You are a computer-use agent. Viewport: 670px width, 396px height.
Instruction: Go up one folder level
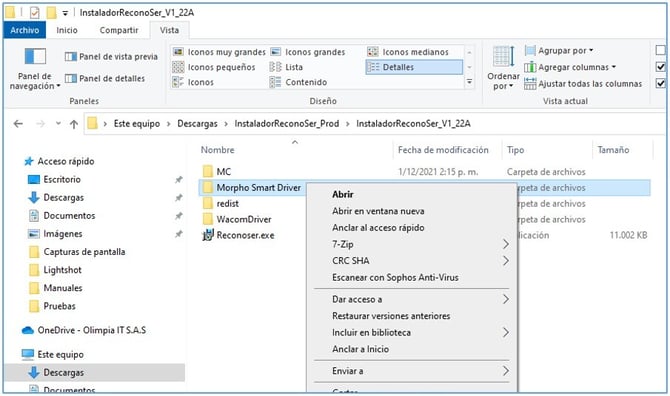click(x=74, y=124)
